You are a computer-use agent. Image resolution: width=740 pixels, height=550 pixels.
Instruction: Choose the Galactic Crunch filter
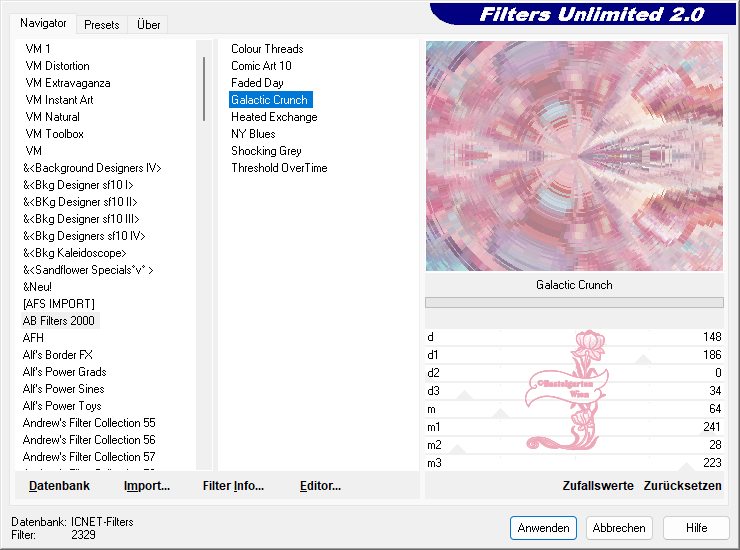270,100
